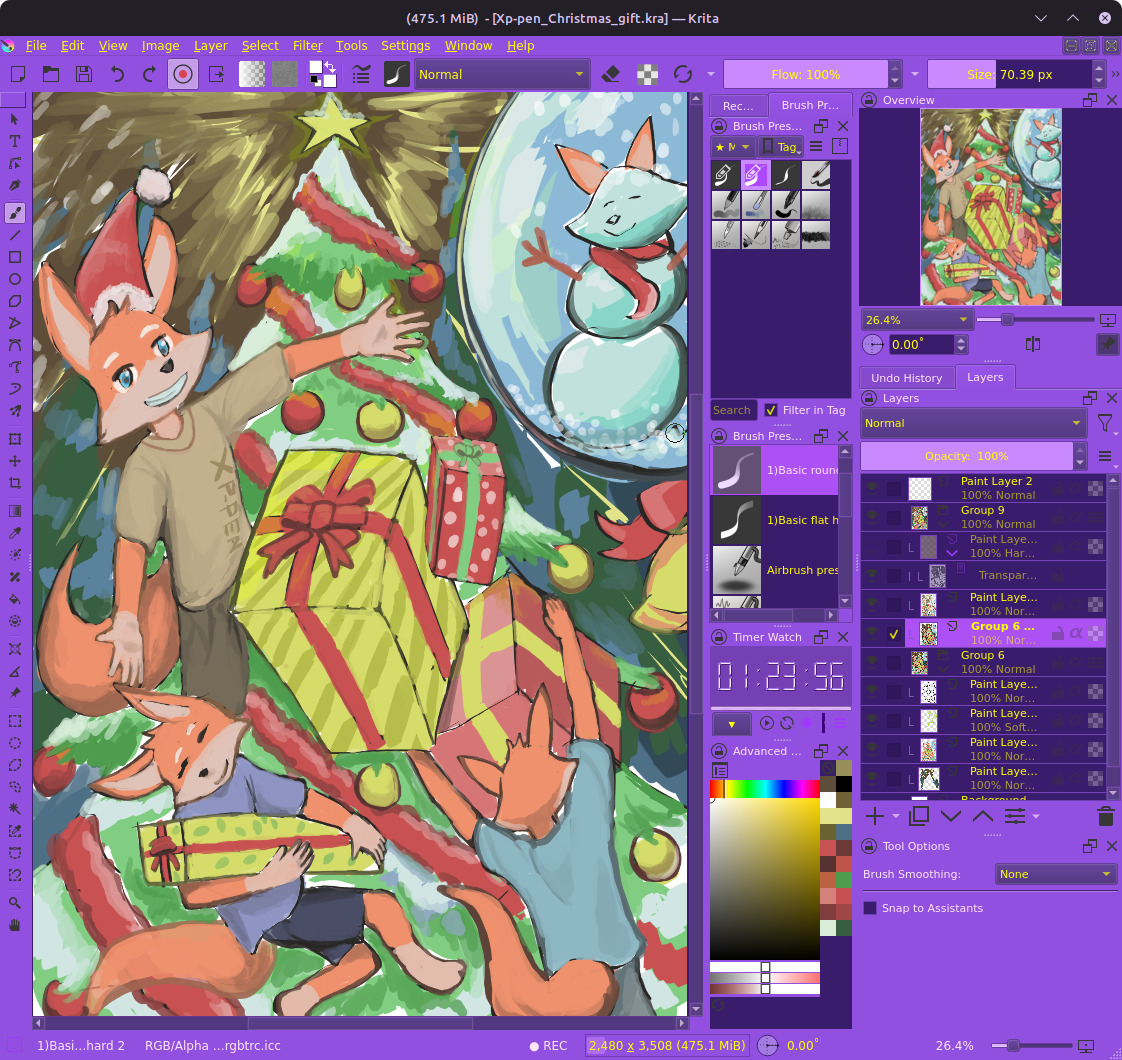Open the Filter menu
1122x1060 pixels.
pyautogui.click(x=308, y=45)
